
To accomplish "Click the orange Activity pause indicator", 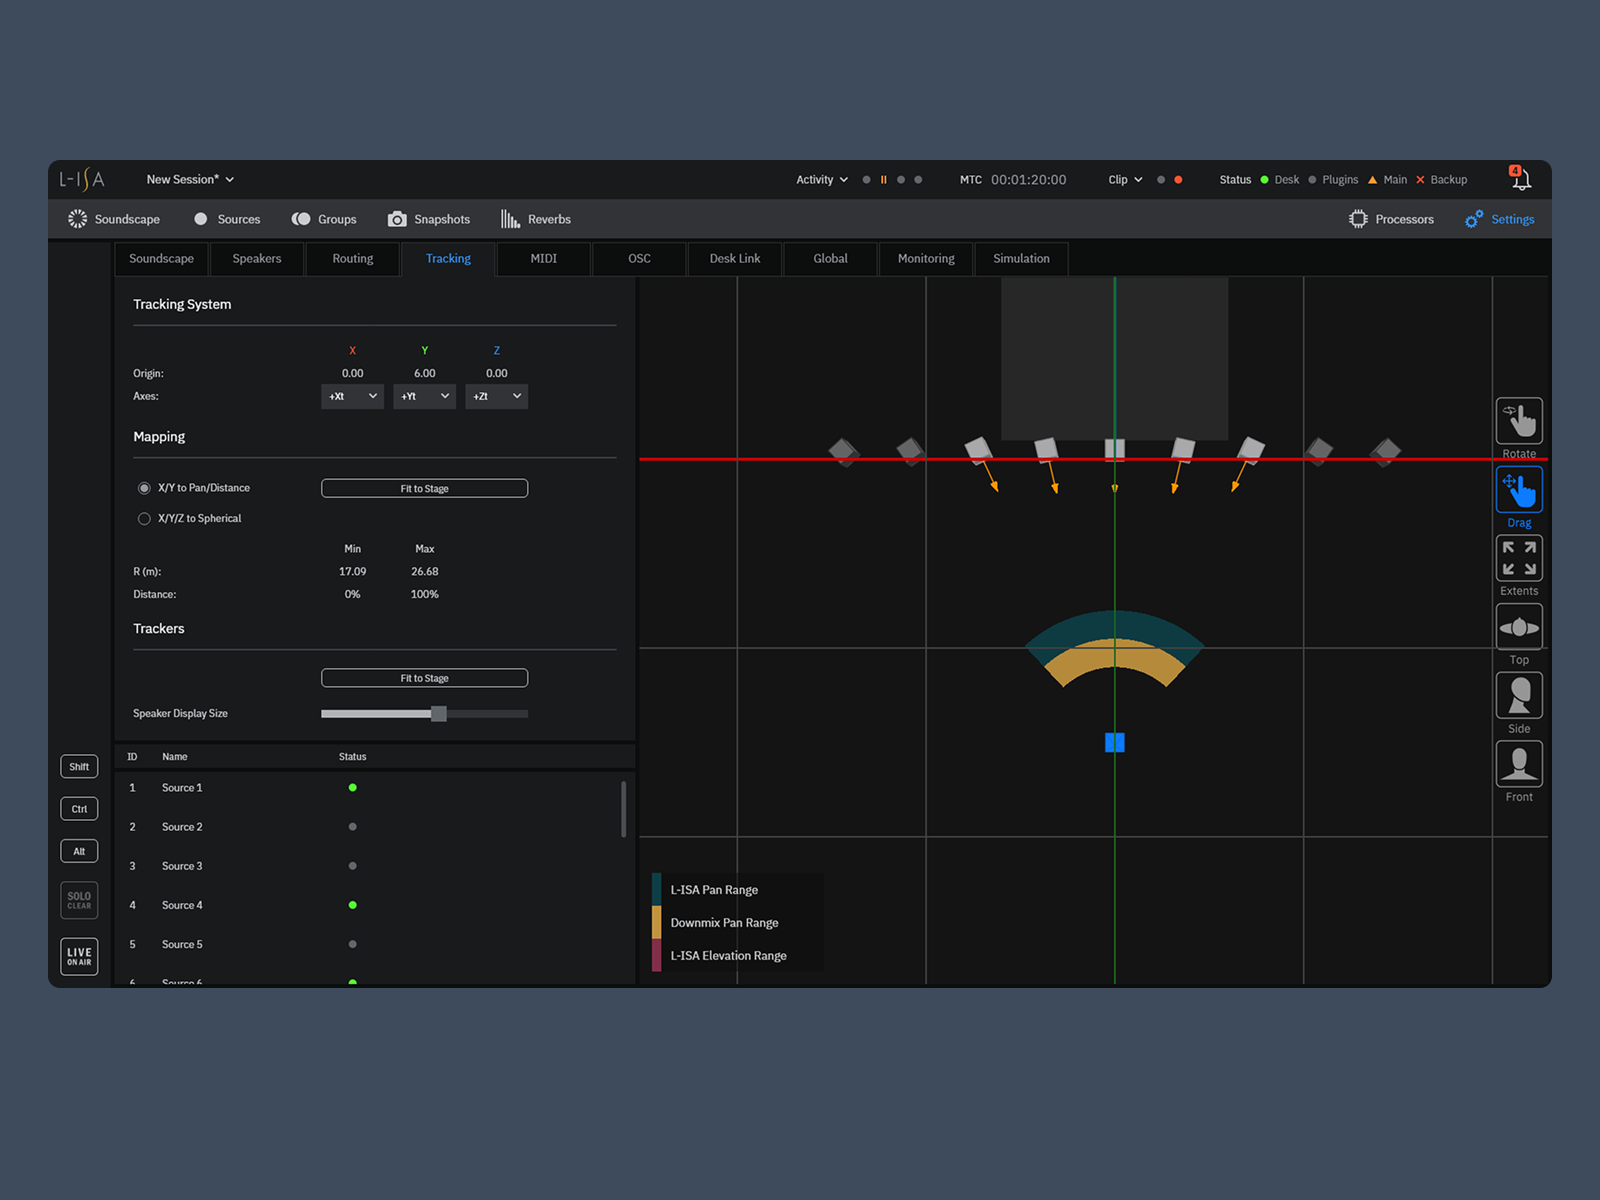I will (883, 180).
